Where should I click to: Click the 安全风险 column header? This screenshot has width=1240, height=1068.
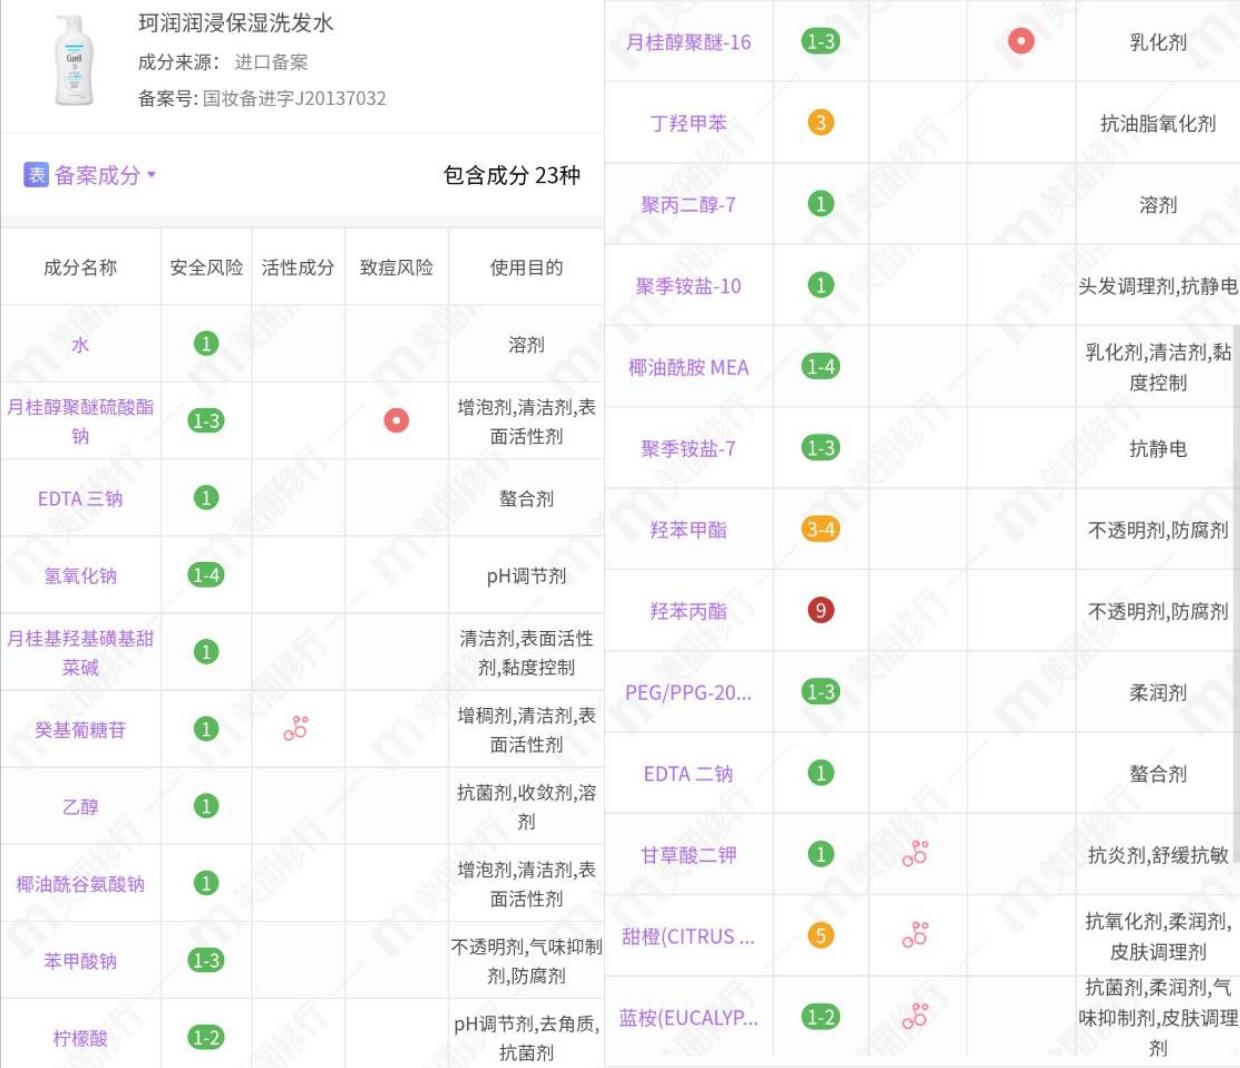pyautogui.click(x=206, y=267)
